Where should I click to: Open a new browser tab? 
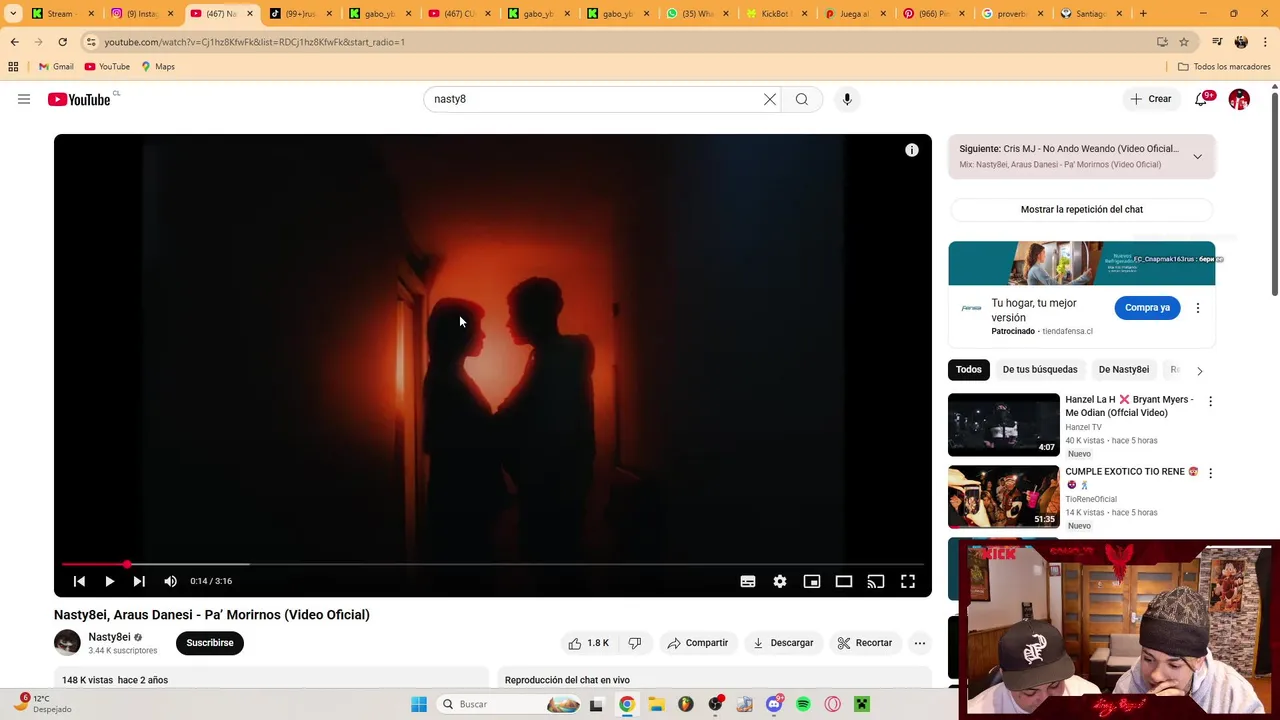[1143, 14]
